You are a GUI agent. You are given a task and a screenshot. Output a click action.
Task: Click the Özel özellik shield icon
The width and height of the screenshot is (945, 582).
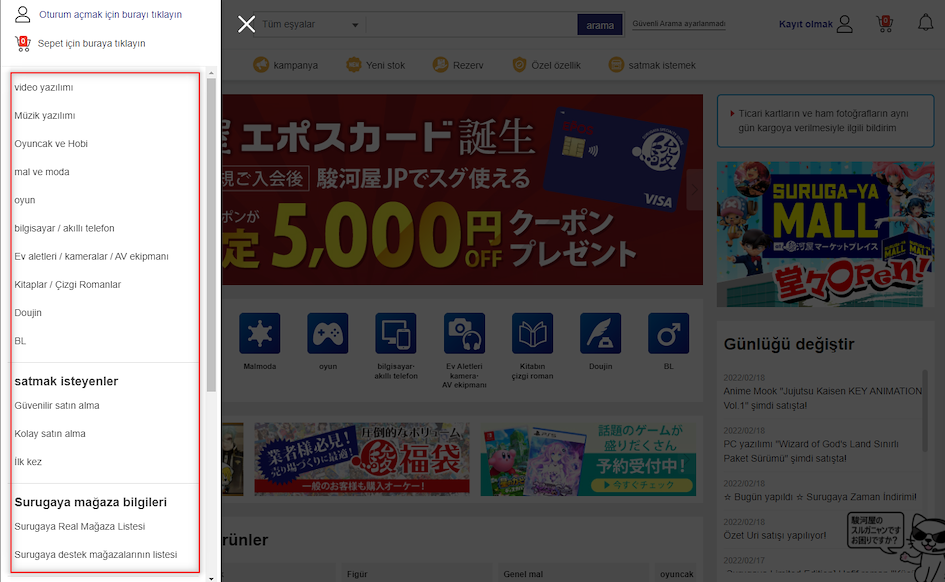pyautogui.click(x=519, y=64)
